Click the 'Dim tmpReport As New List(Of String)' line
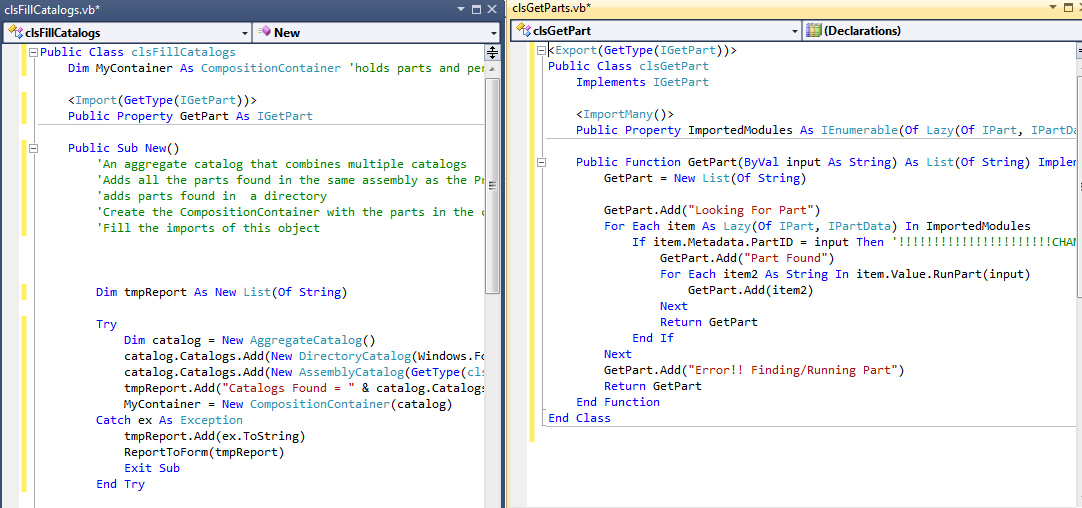 222,292
